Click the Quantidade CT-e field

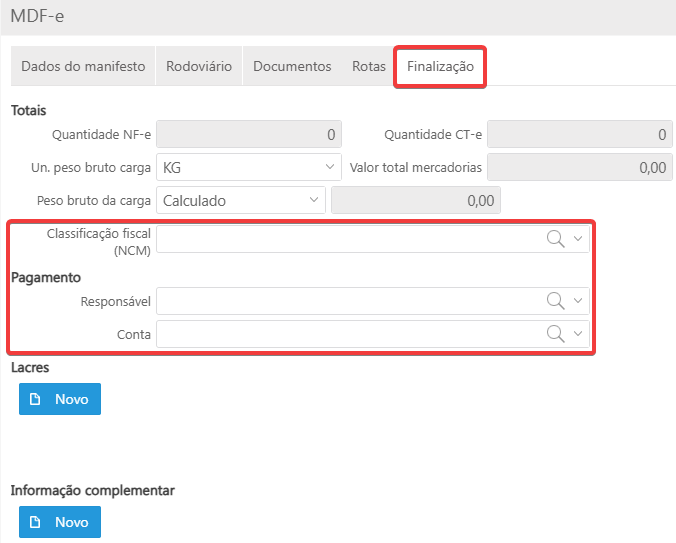579,134
